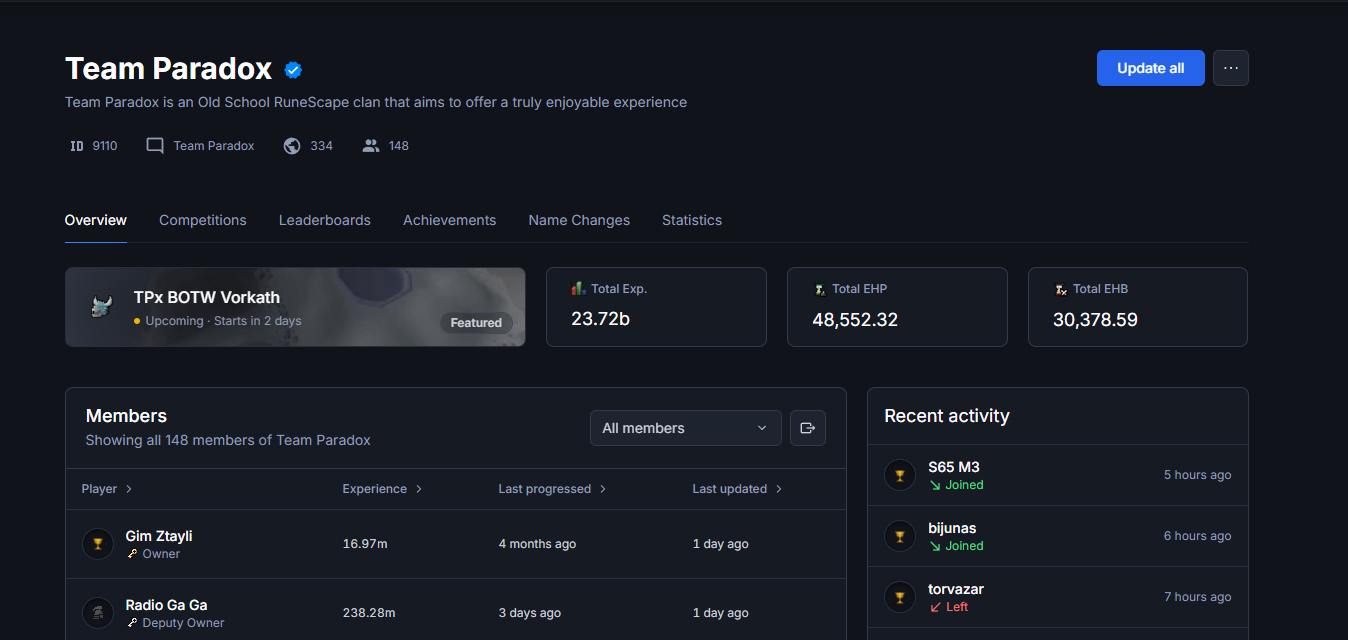
Task: Click the Featured badge on the competition card
Action: (476, 323)
